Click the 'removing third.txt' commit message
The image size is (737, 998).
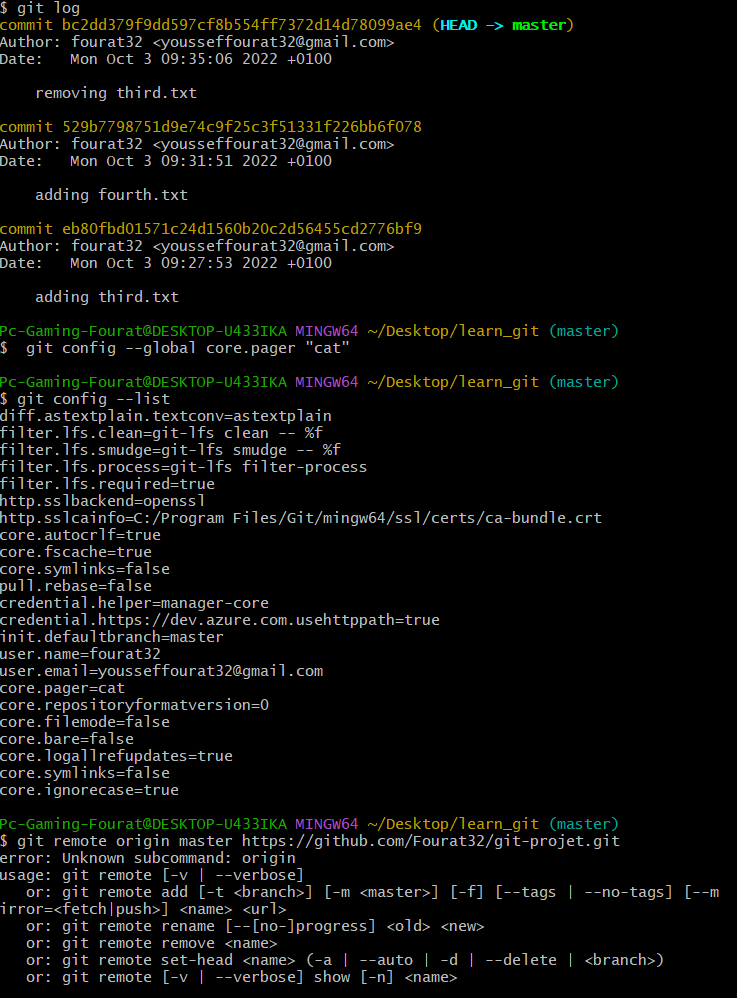tap(116, 93)
